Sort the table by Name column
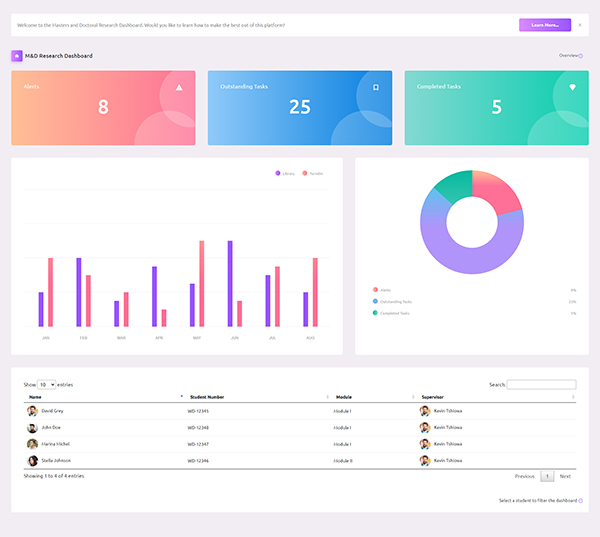The height and width of the screenshot is (537, 600). click(100, 397)
